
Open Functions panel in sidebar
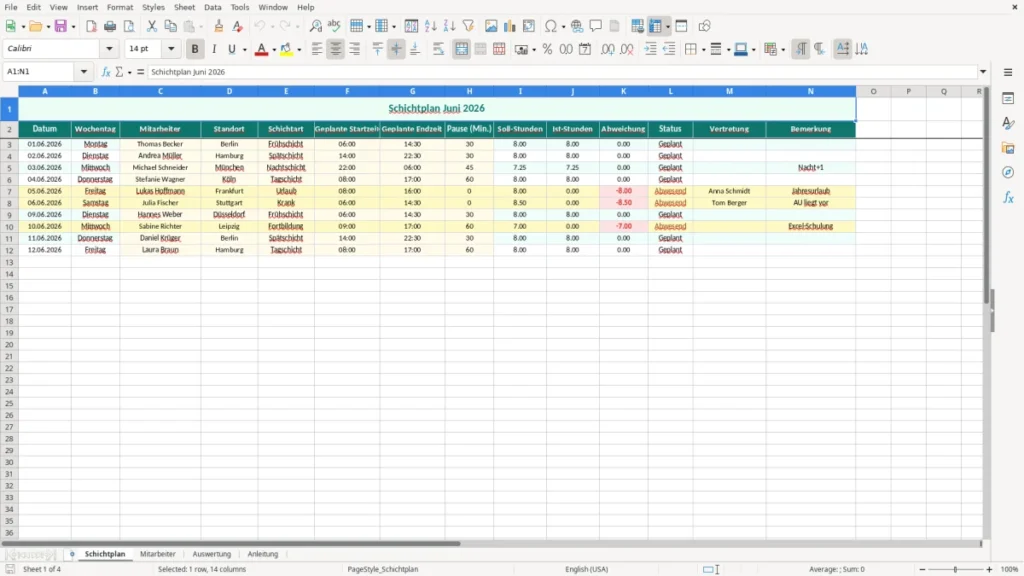[1008, 197]
